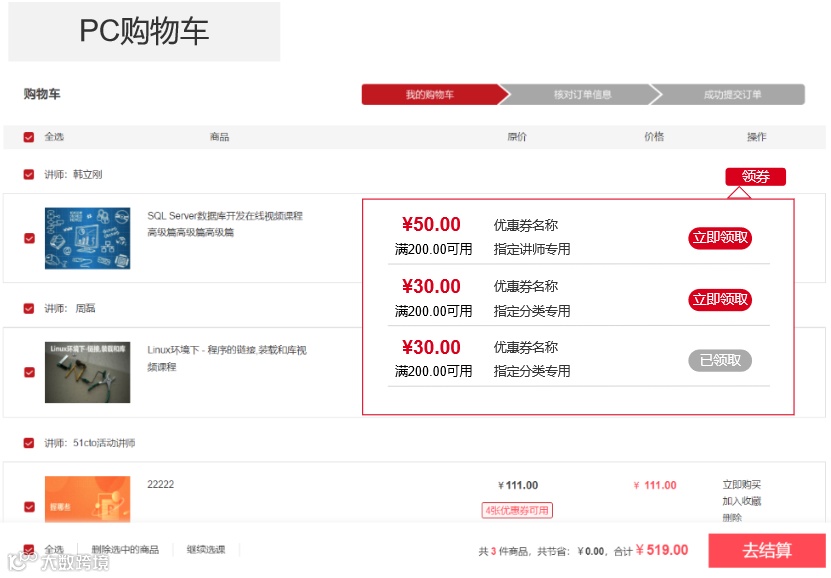Image resolution: width=831 pixels, height=578 pixels.
Task: Click the greyed 已领取 coupon button
Action: click(720, 360)
